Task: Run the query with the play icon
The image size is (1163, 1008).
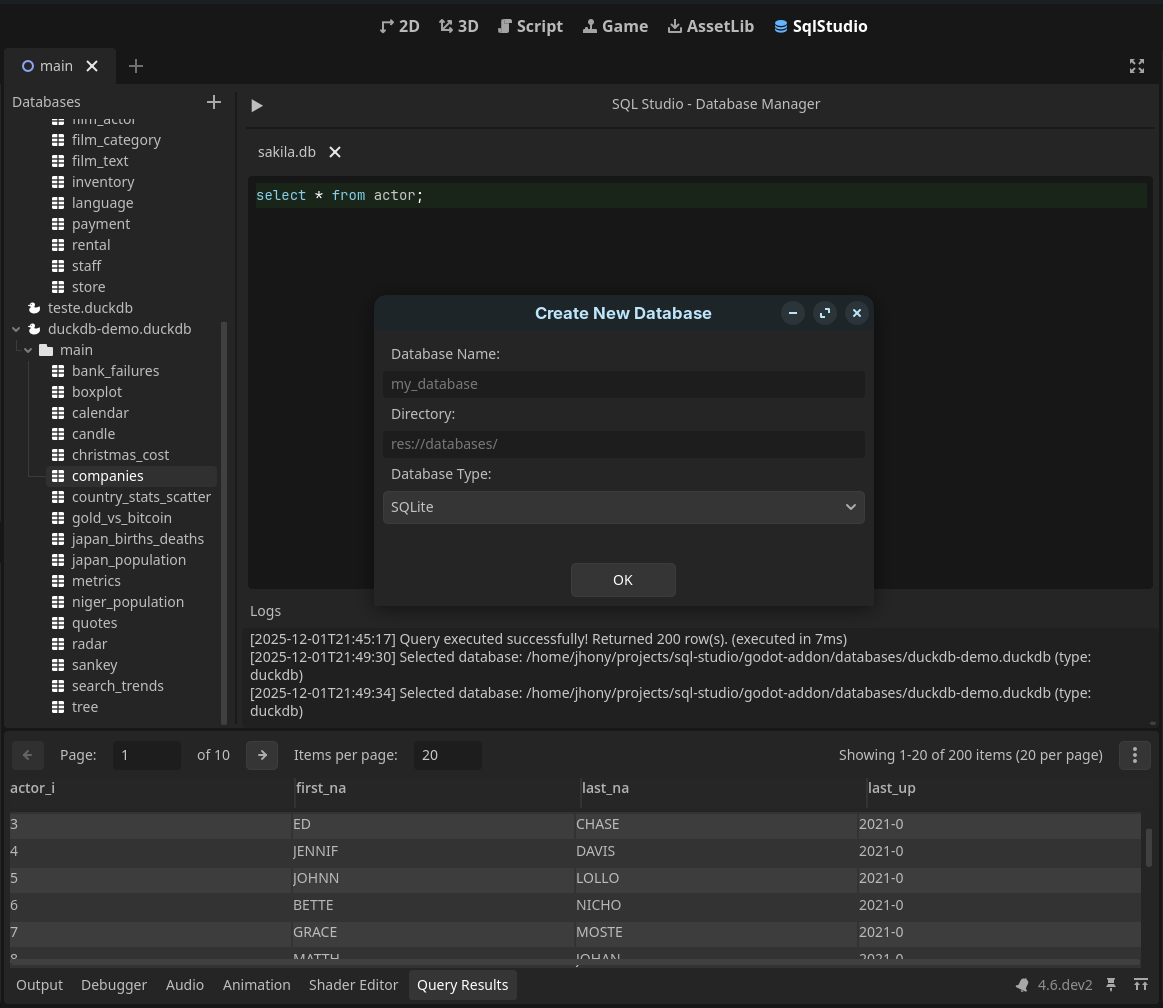Action: coord(257,105)
